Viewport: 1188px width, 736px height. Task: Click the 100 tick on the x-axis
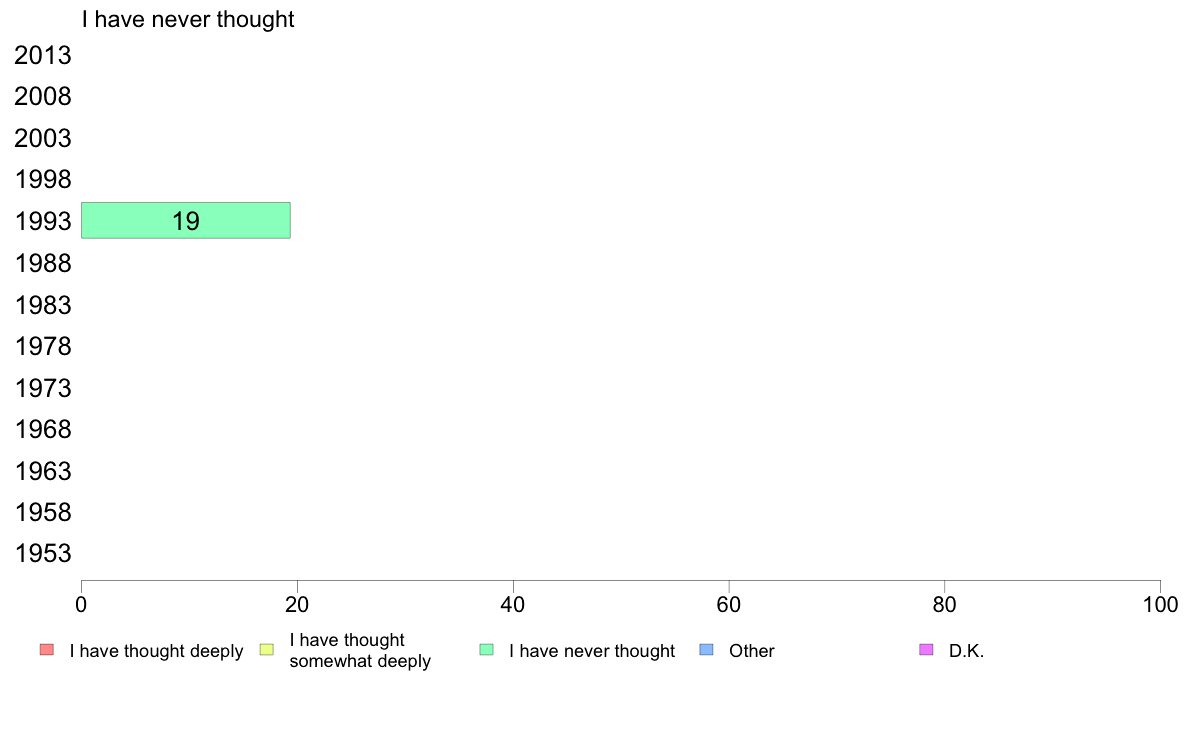point(1160,604)
